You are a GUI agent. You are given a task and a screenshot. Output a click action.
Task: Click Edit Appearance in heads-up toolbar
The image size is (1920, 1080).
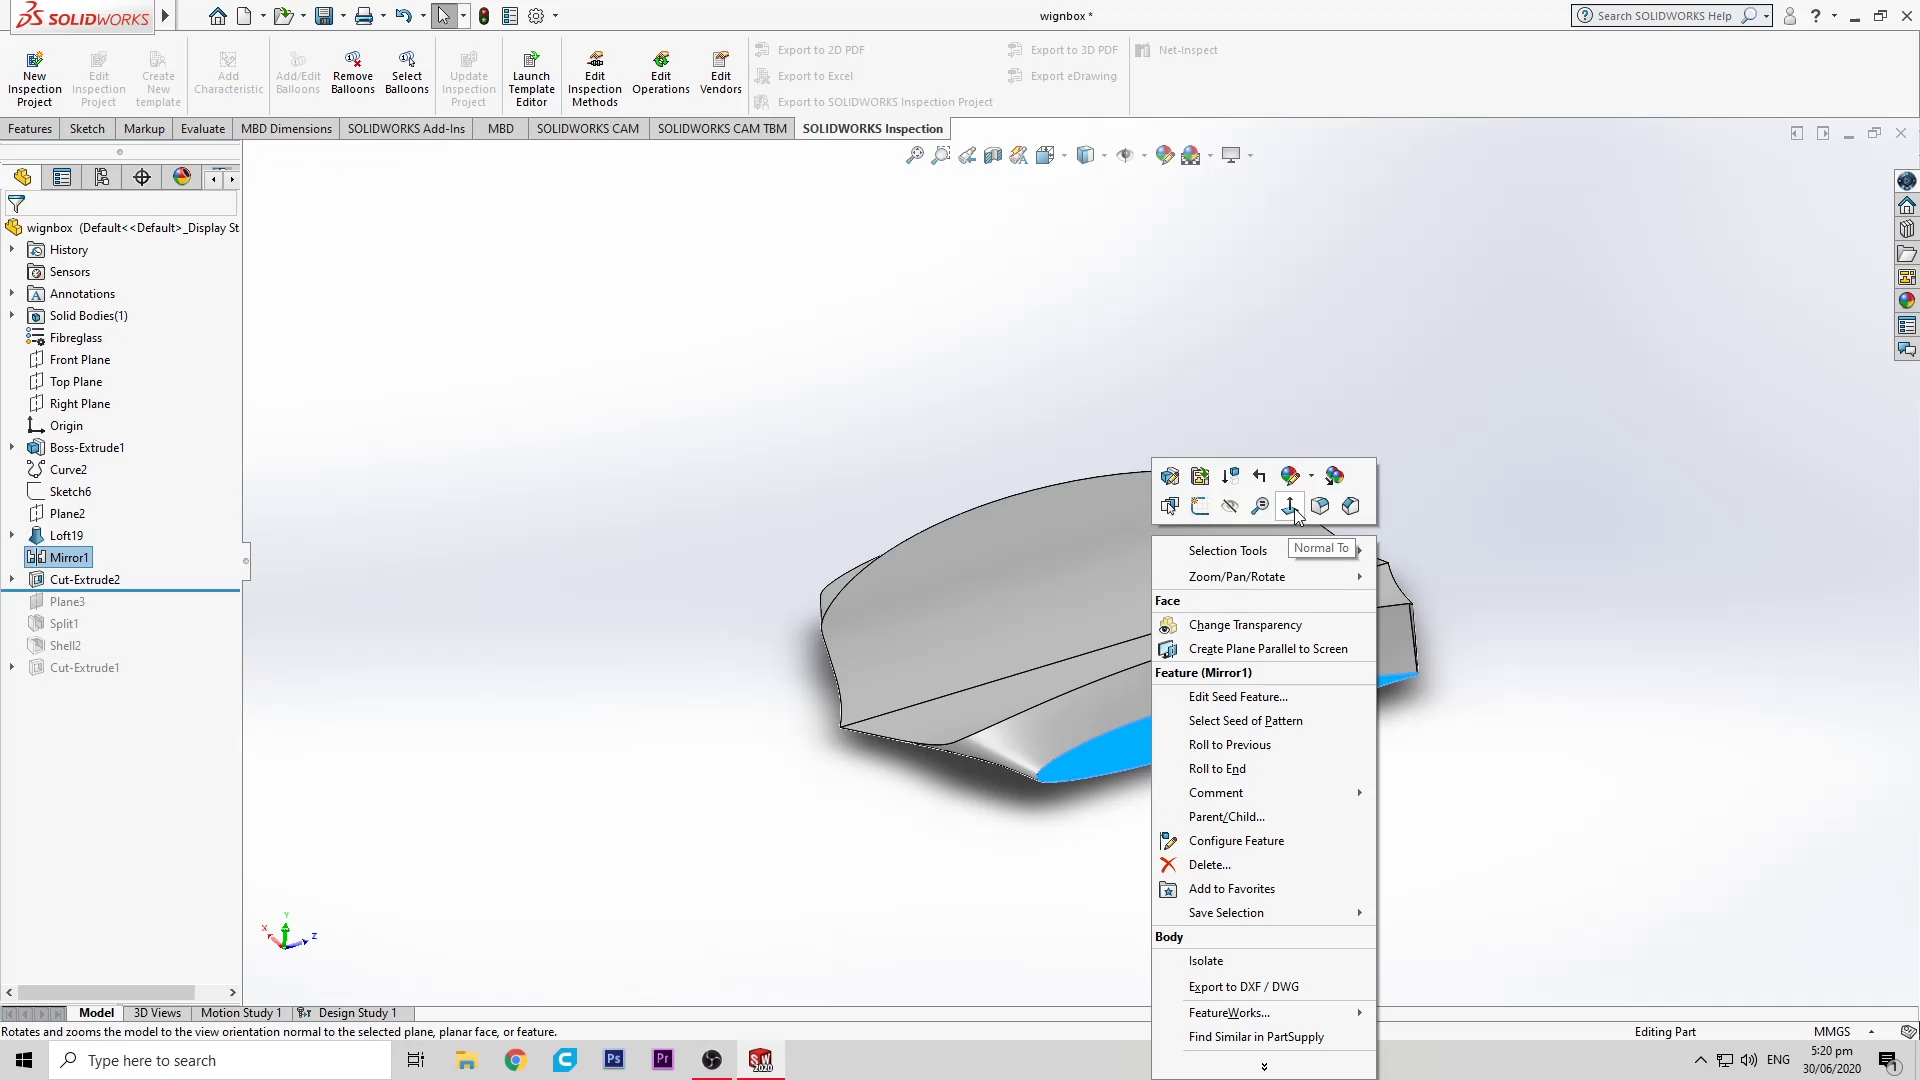coord(1164,155)
